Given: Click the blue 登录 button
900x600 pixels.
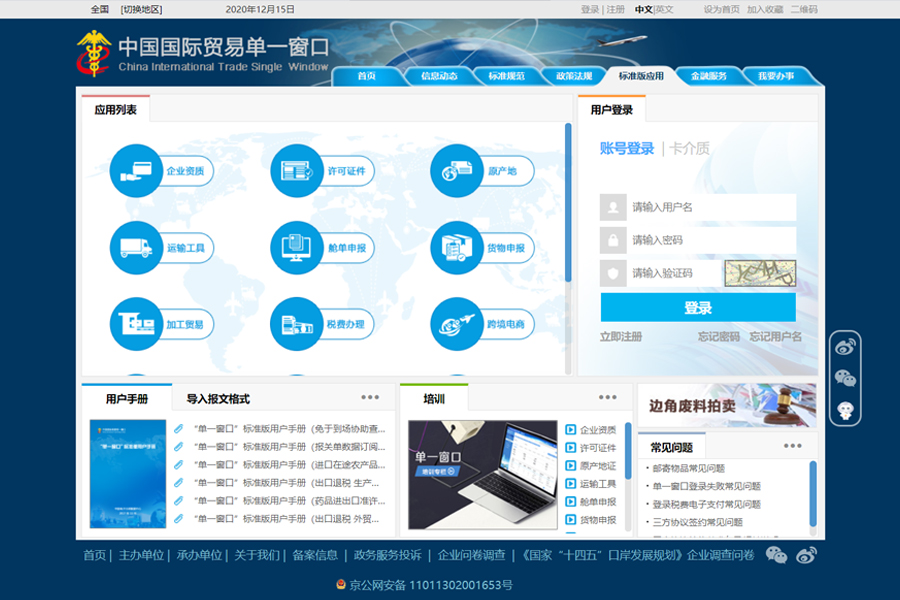Looking at the screenshot, I should [698, 307].
